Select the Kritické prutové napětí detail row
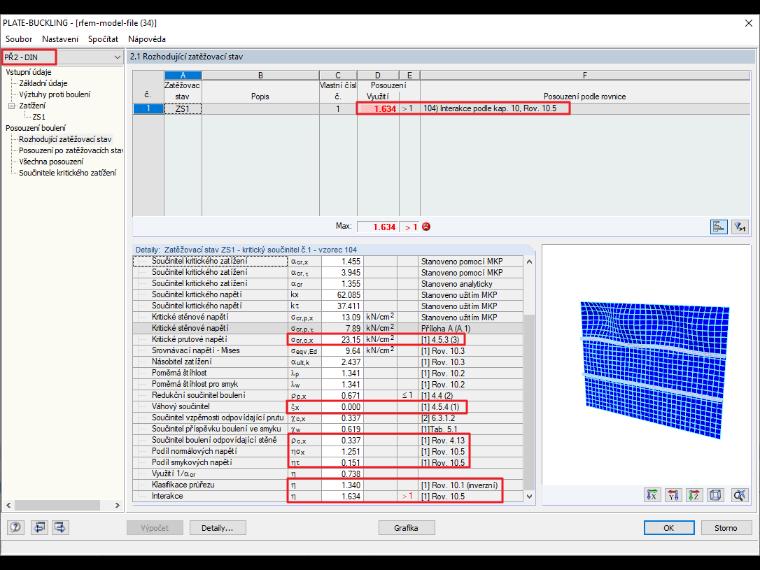Screen dimensions: 760x570 [328, 339]
